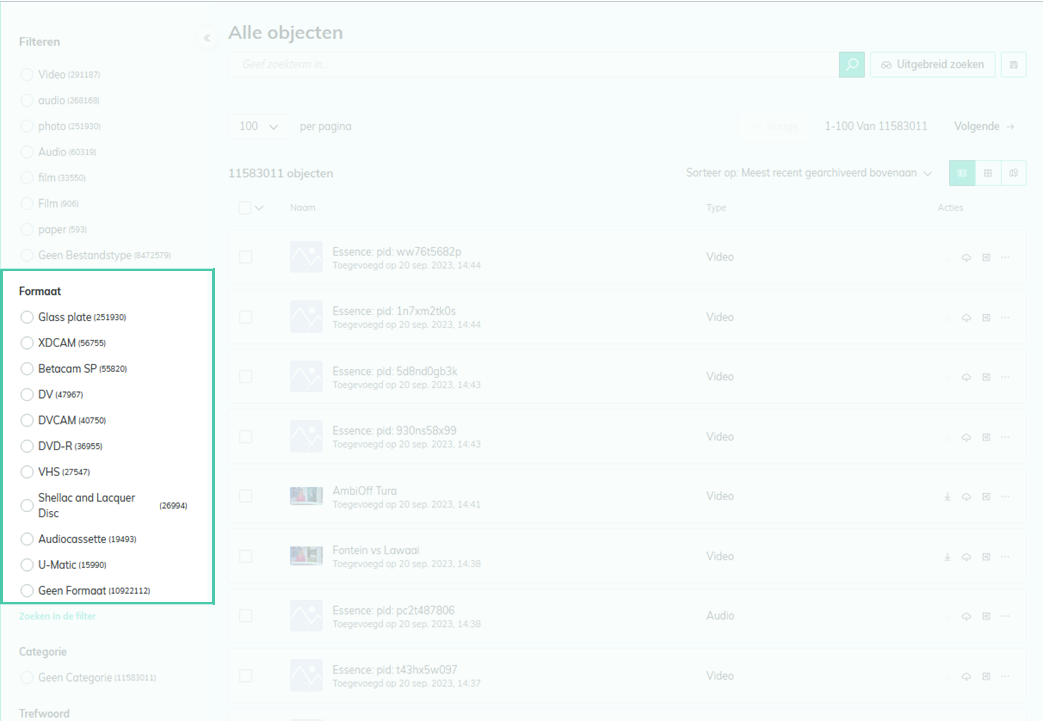Screen dimensions: 1043x721
Task: Open more actions for 1n7xm2tk0s row
Action: pos(1005,317)
